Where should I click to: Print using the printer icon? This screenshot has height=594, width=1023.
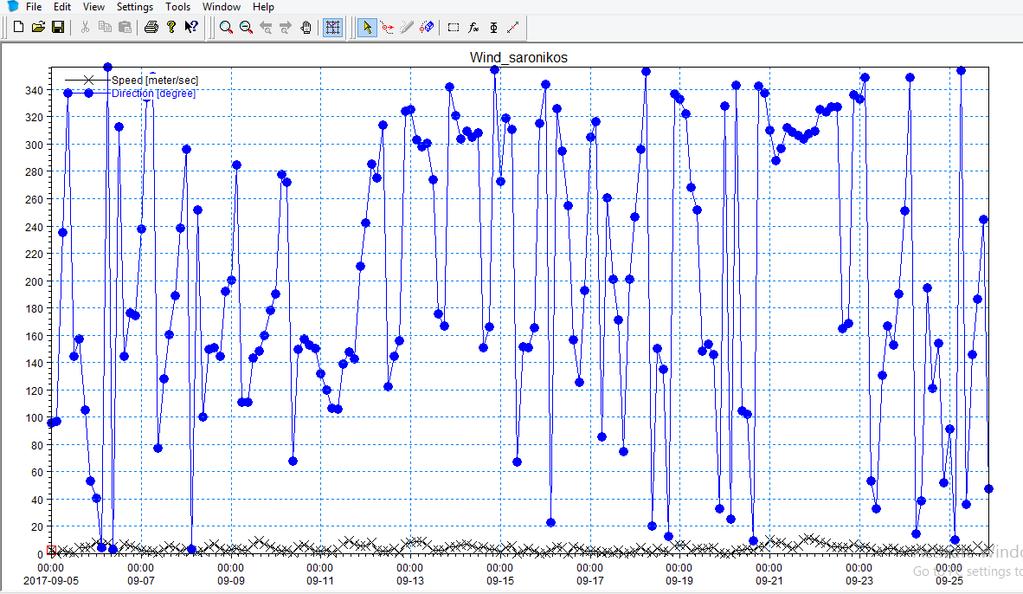pos(151,27)
